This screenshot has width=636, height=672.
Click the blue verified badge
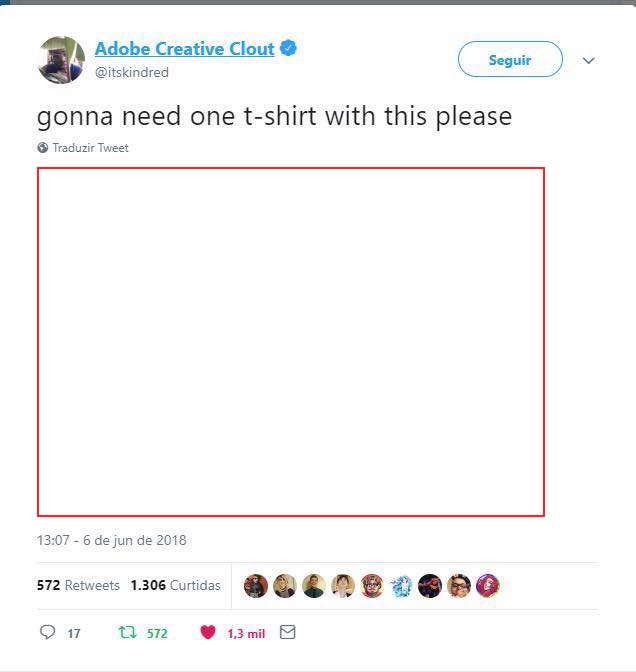288,48
